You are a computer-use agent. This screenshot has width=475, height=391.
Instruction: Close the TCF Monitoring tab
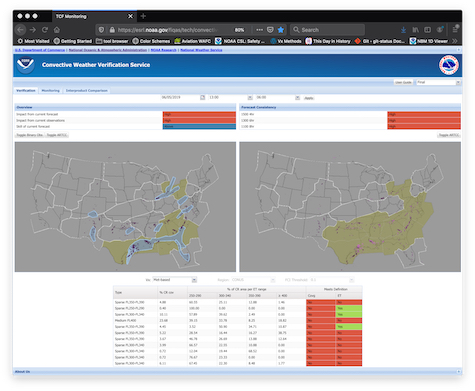tap(130, 16)
